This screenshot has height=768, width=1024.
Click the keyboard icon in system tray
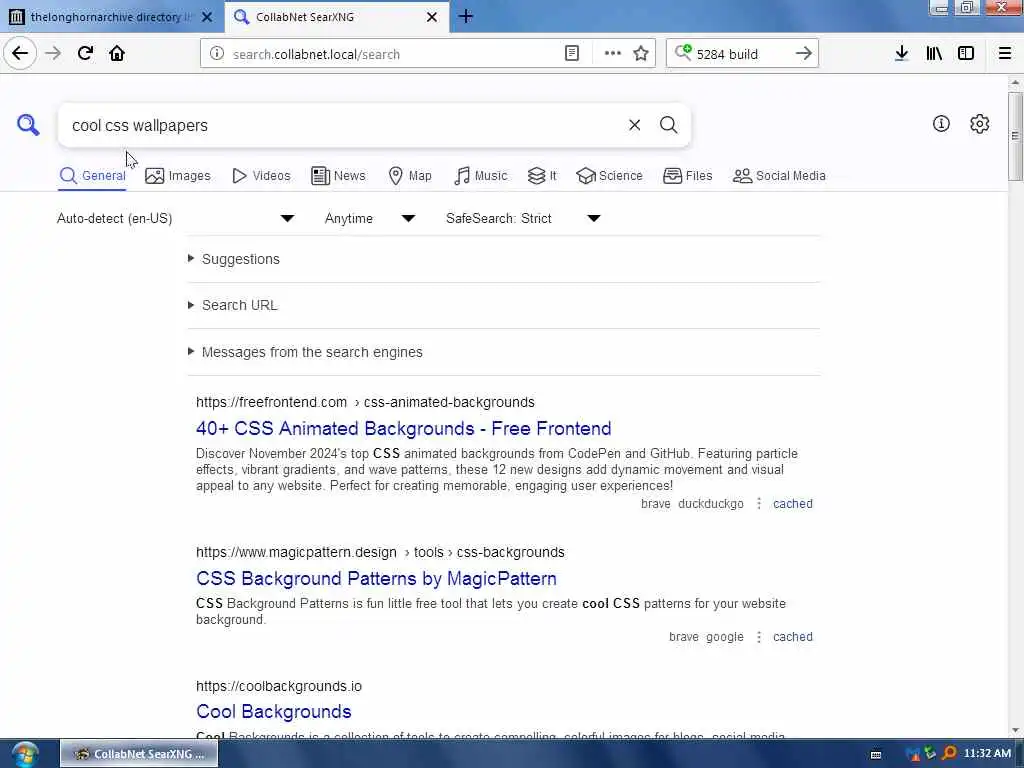pyautogui.click(x=876, y=754)
